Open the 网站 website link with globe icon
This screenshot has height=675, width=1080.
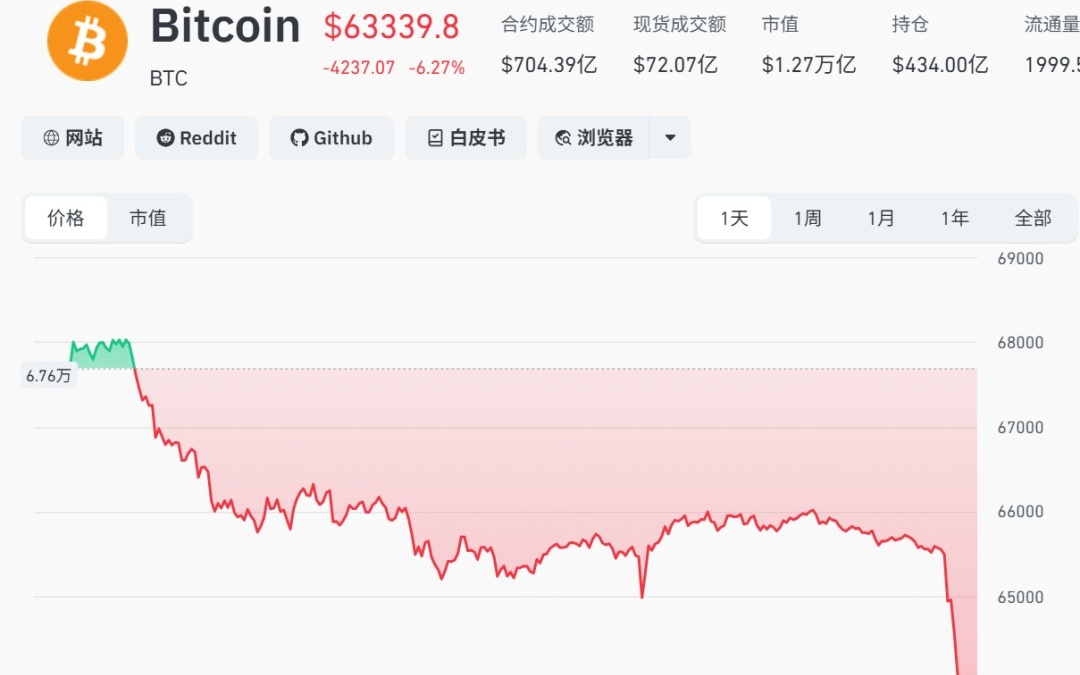(x=71, y=138)
